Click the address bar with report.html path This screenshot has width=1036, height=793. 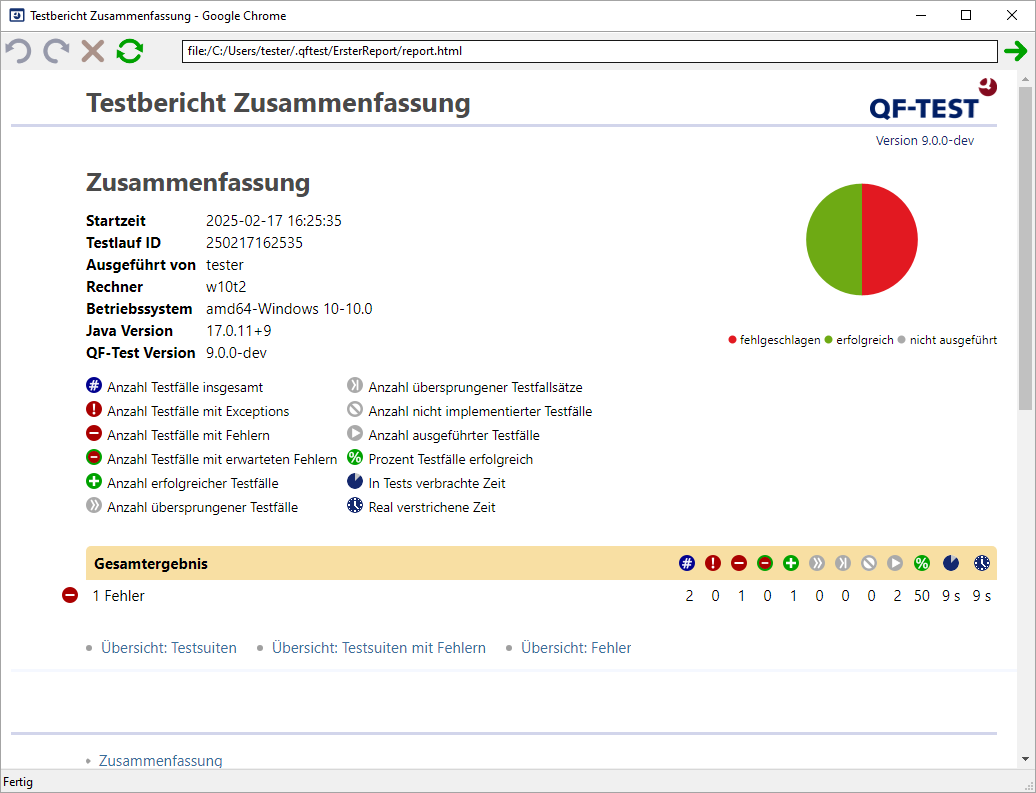(589, 51)
